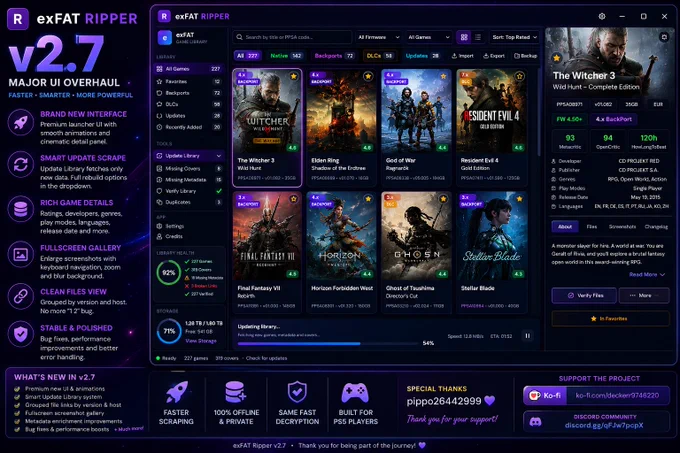
Task: Click the game grid vertical scrollbar
Action: [x=539, y=113]
